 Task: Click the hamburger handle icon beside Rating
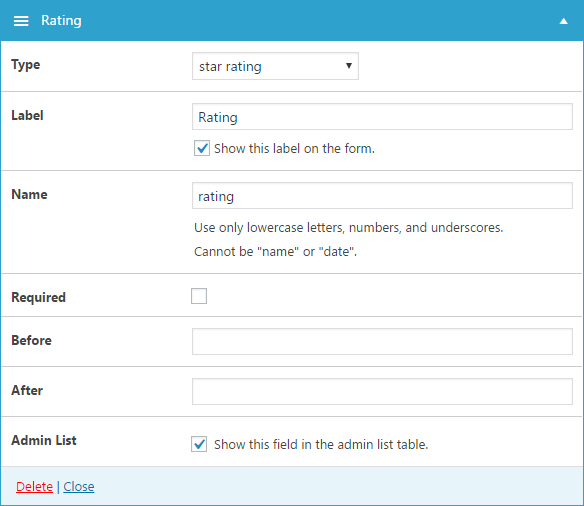coord(21,21)
